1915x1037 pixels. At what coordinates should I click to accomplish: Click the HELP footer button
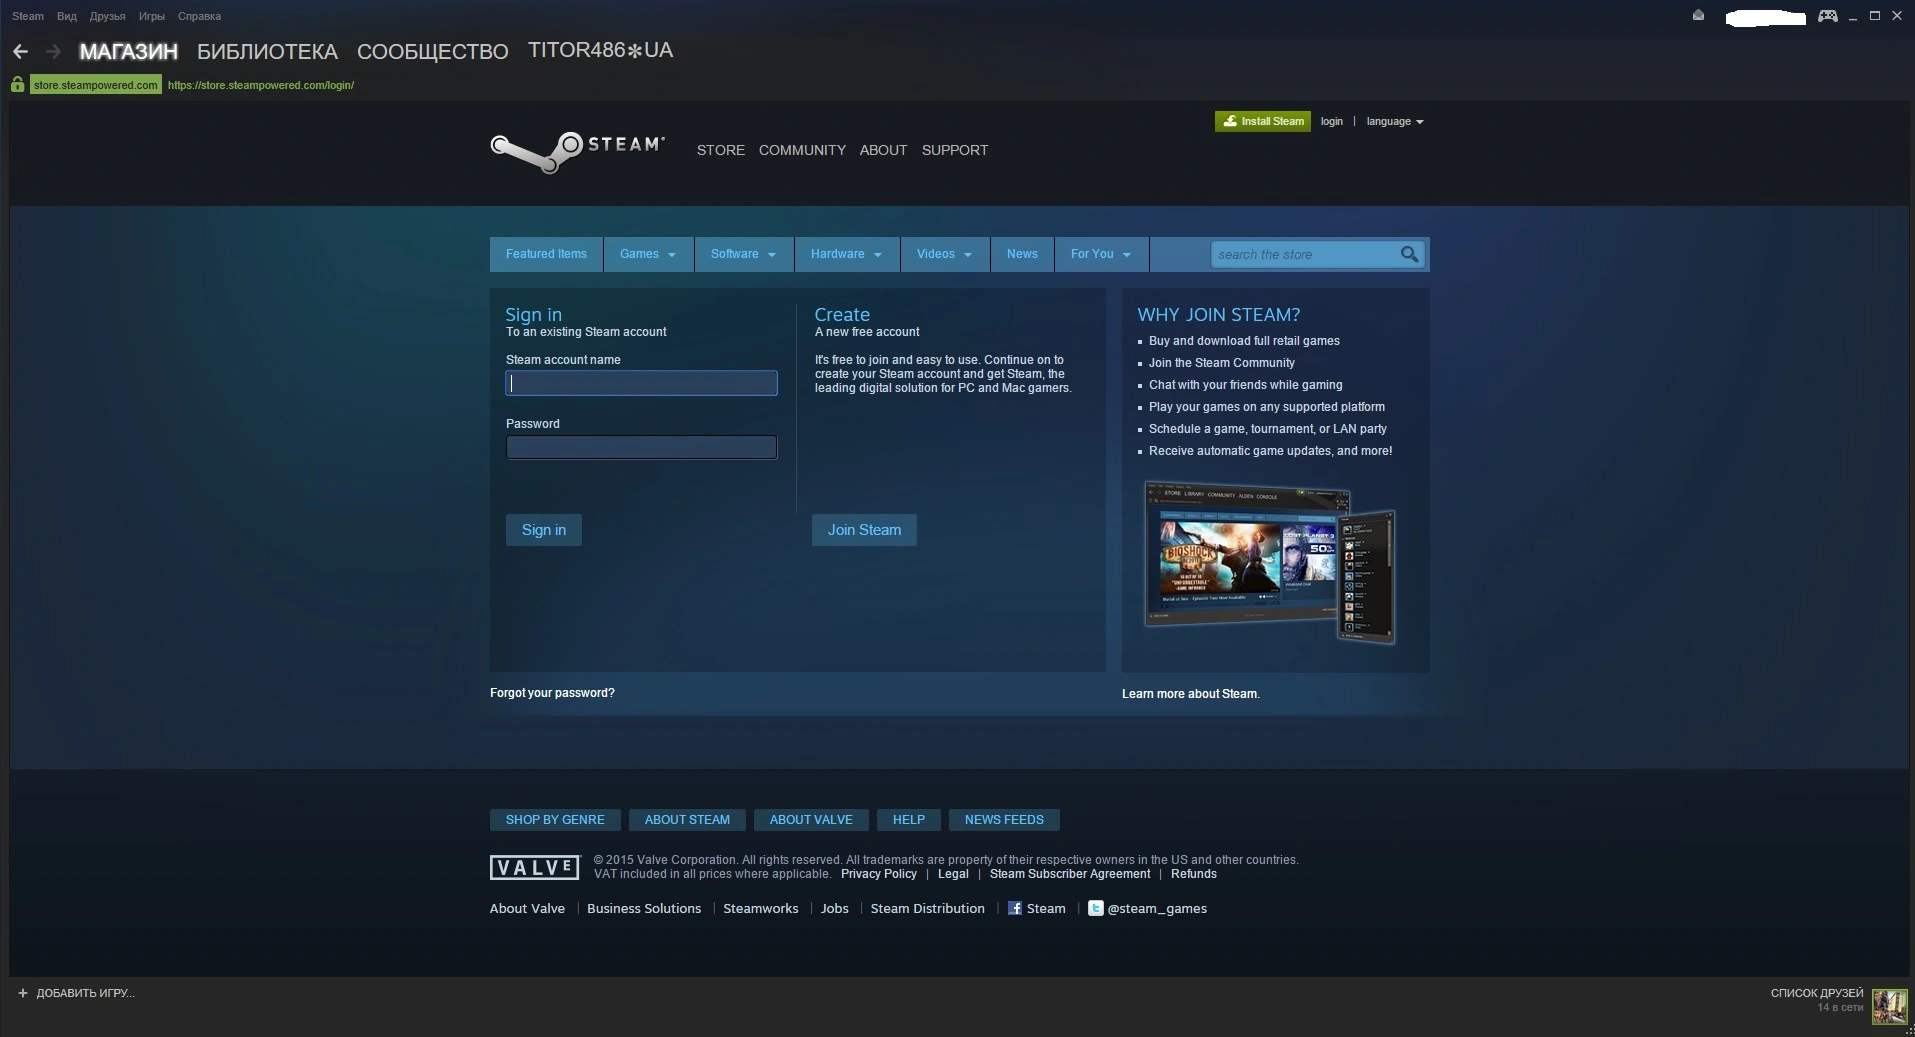pyautogui.click(x=909, y=820)
